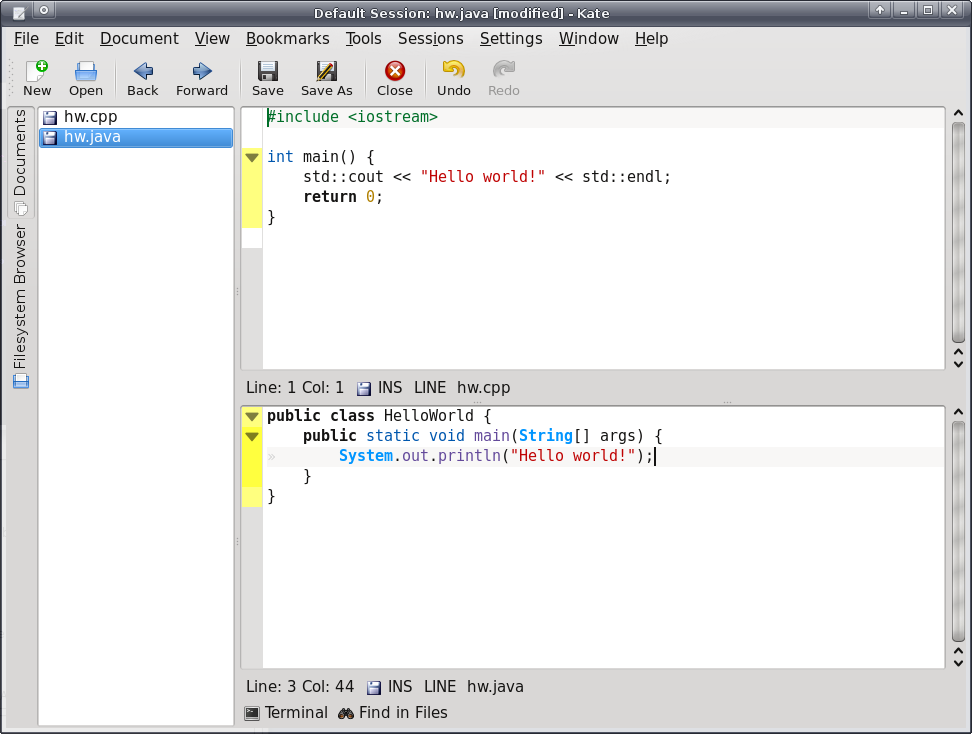Open the Find in Files tool view

tap(393, 713)
